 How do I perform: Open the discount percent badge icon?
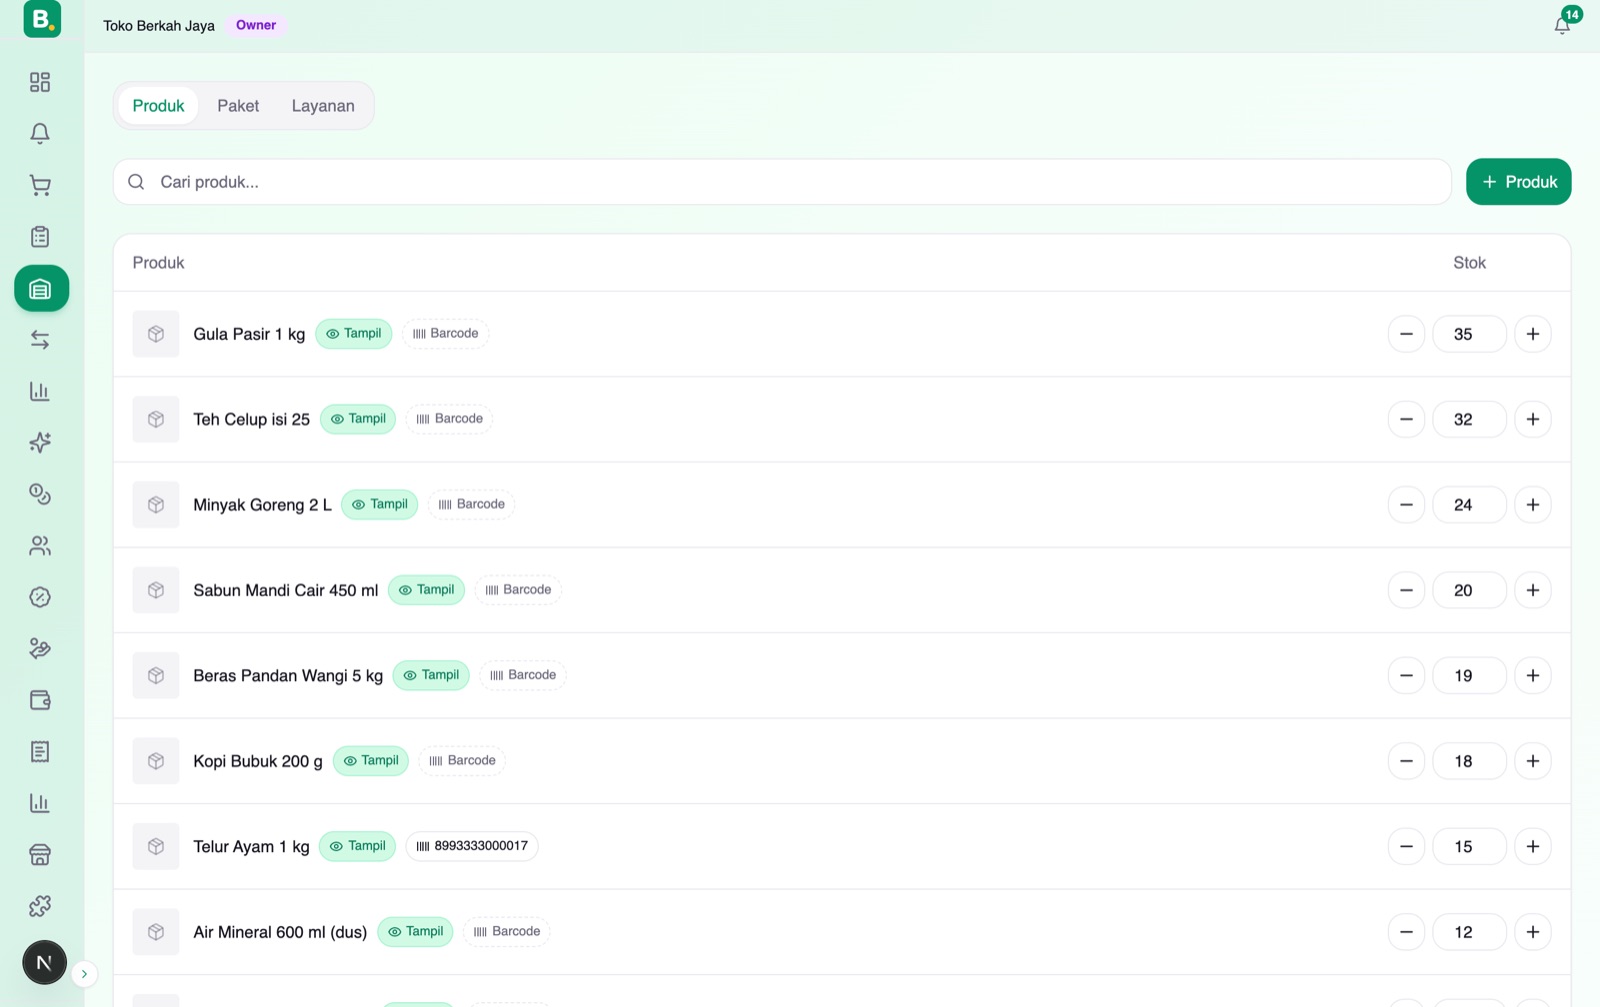tap(40, 597)
